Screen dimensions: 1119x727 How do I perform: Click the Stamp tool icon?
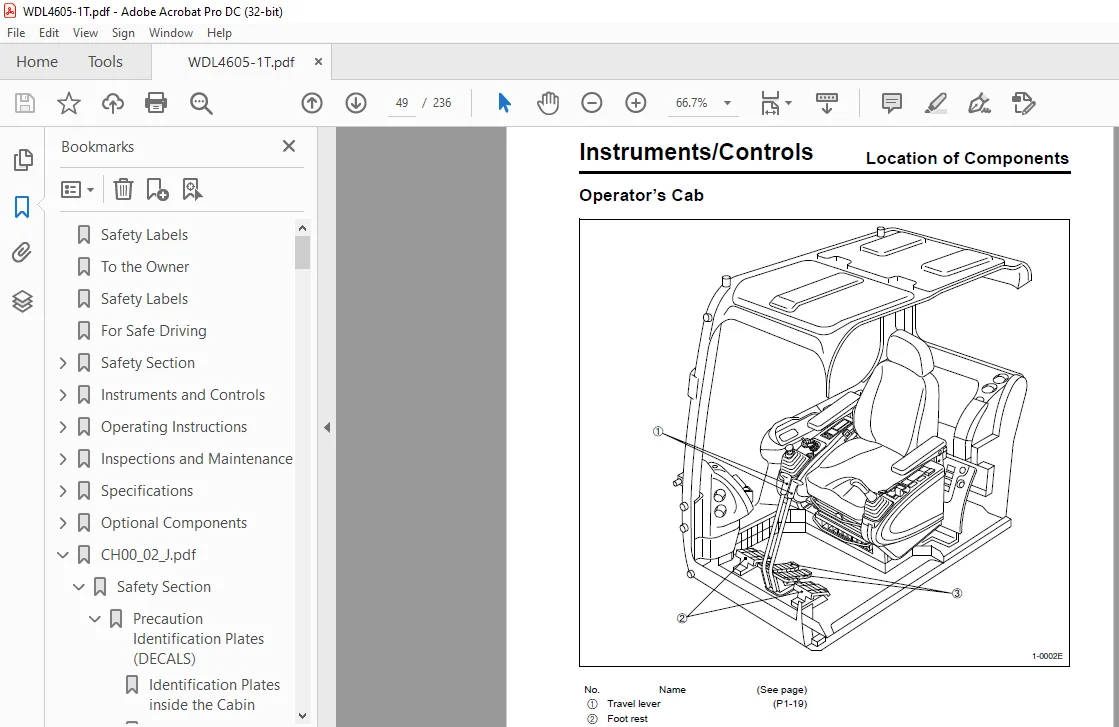[1023, 103]
